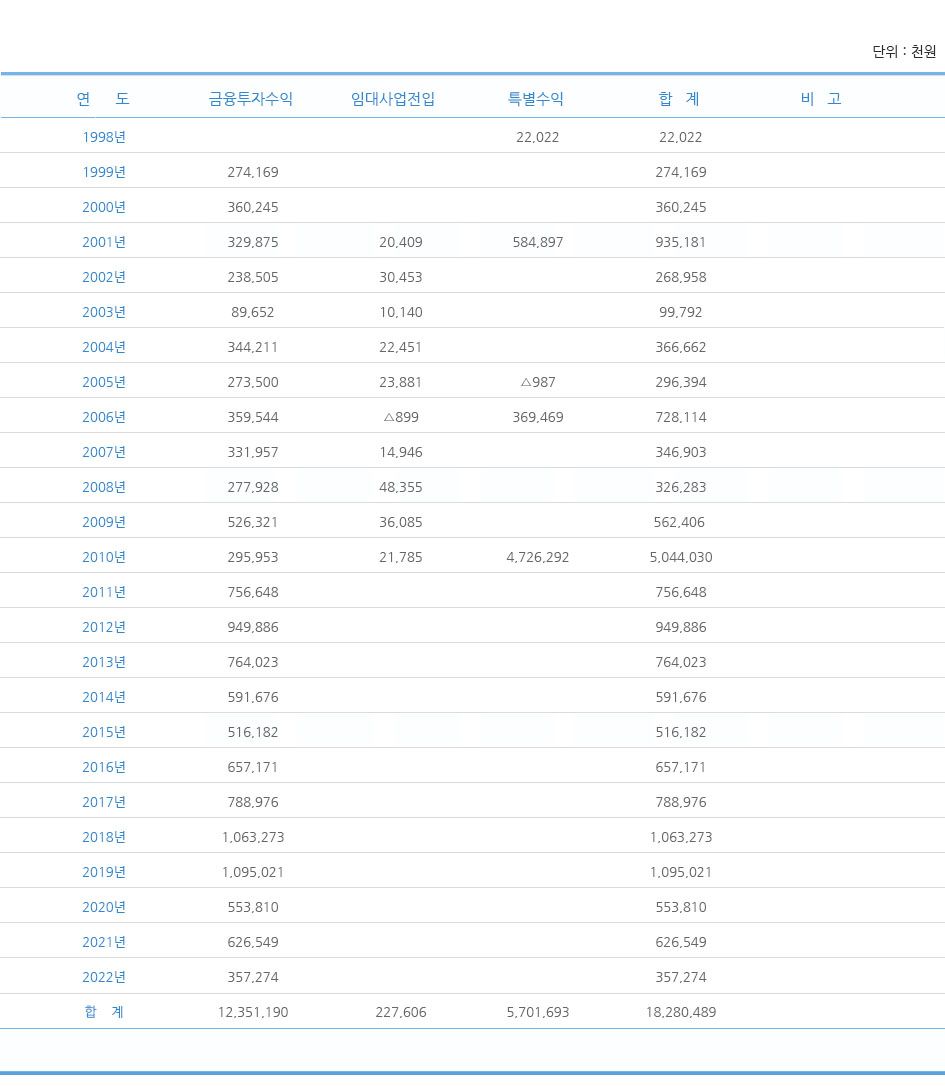
Task: Click the 2022년 year label
Action: 104,977
